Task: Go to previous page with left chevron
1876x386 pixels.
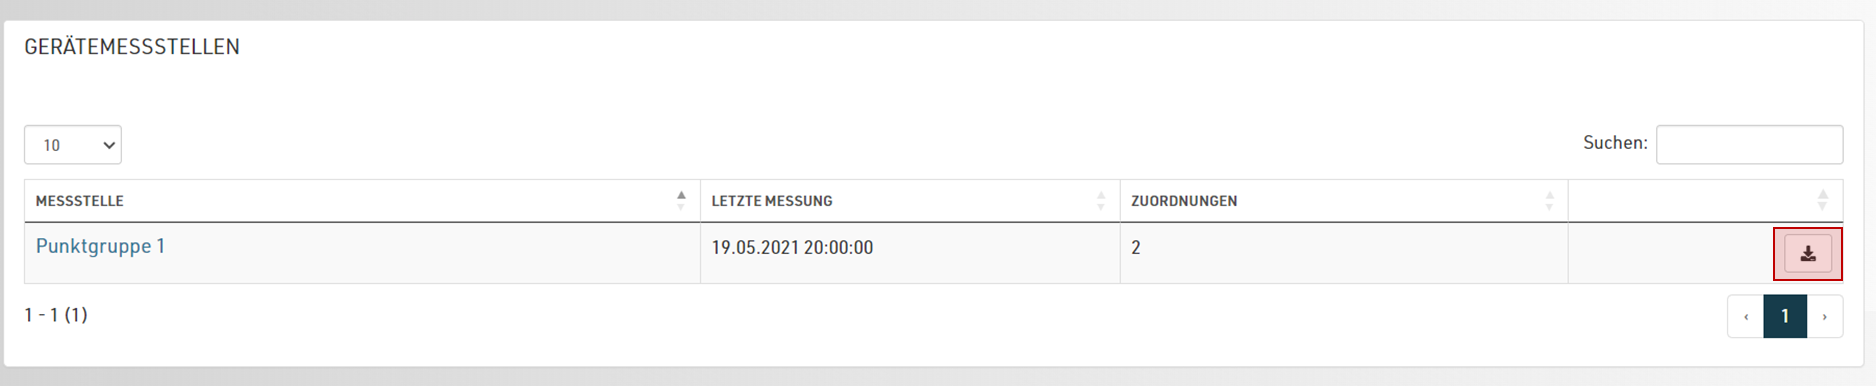Action: 1746,317
